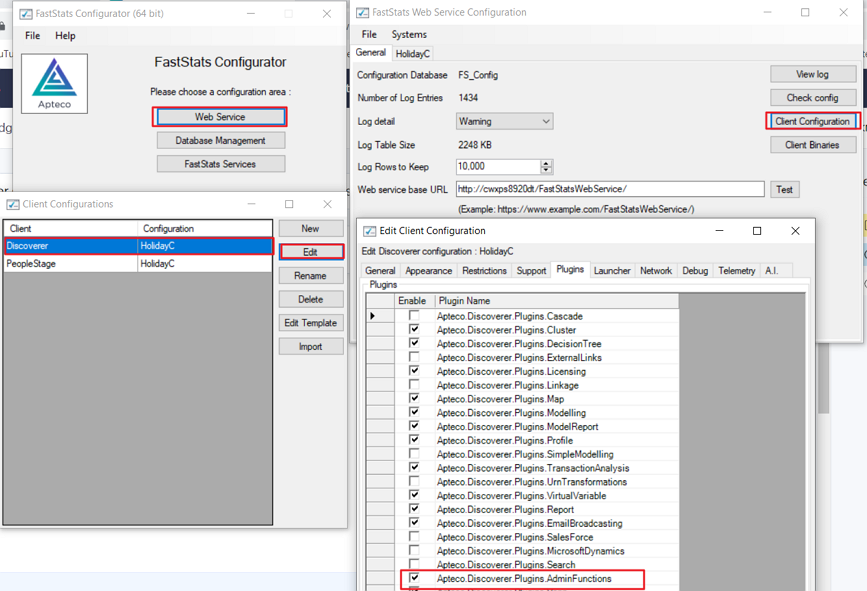Test the web service base URL
The width and height of the screenshot is (867, 591).
tap(784, 190)
